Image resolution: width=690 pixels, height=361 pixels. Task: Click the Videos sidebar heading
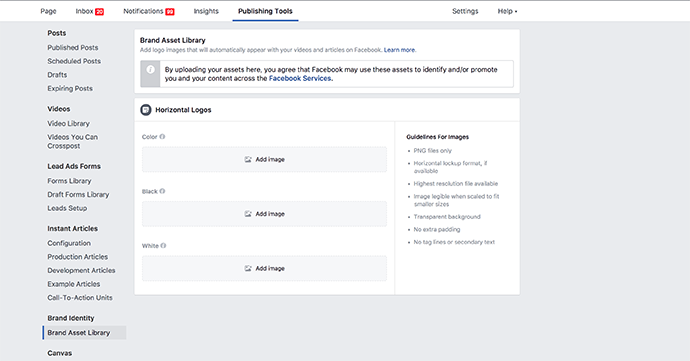(x=59, y=109)
